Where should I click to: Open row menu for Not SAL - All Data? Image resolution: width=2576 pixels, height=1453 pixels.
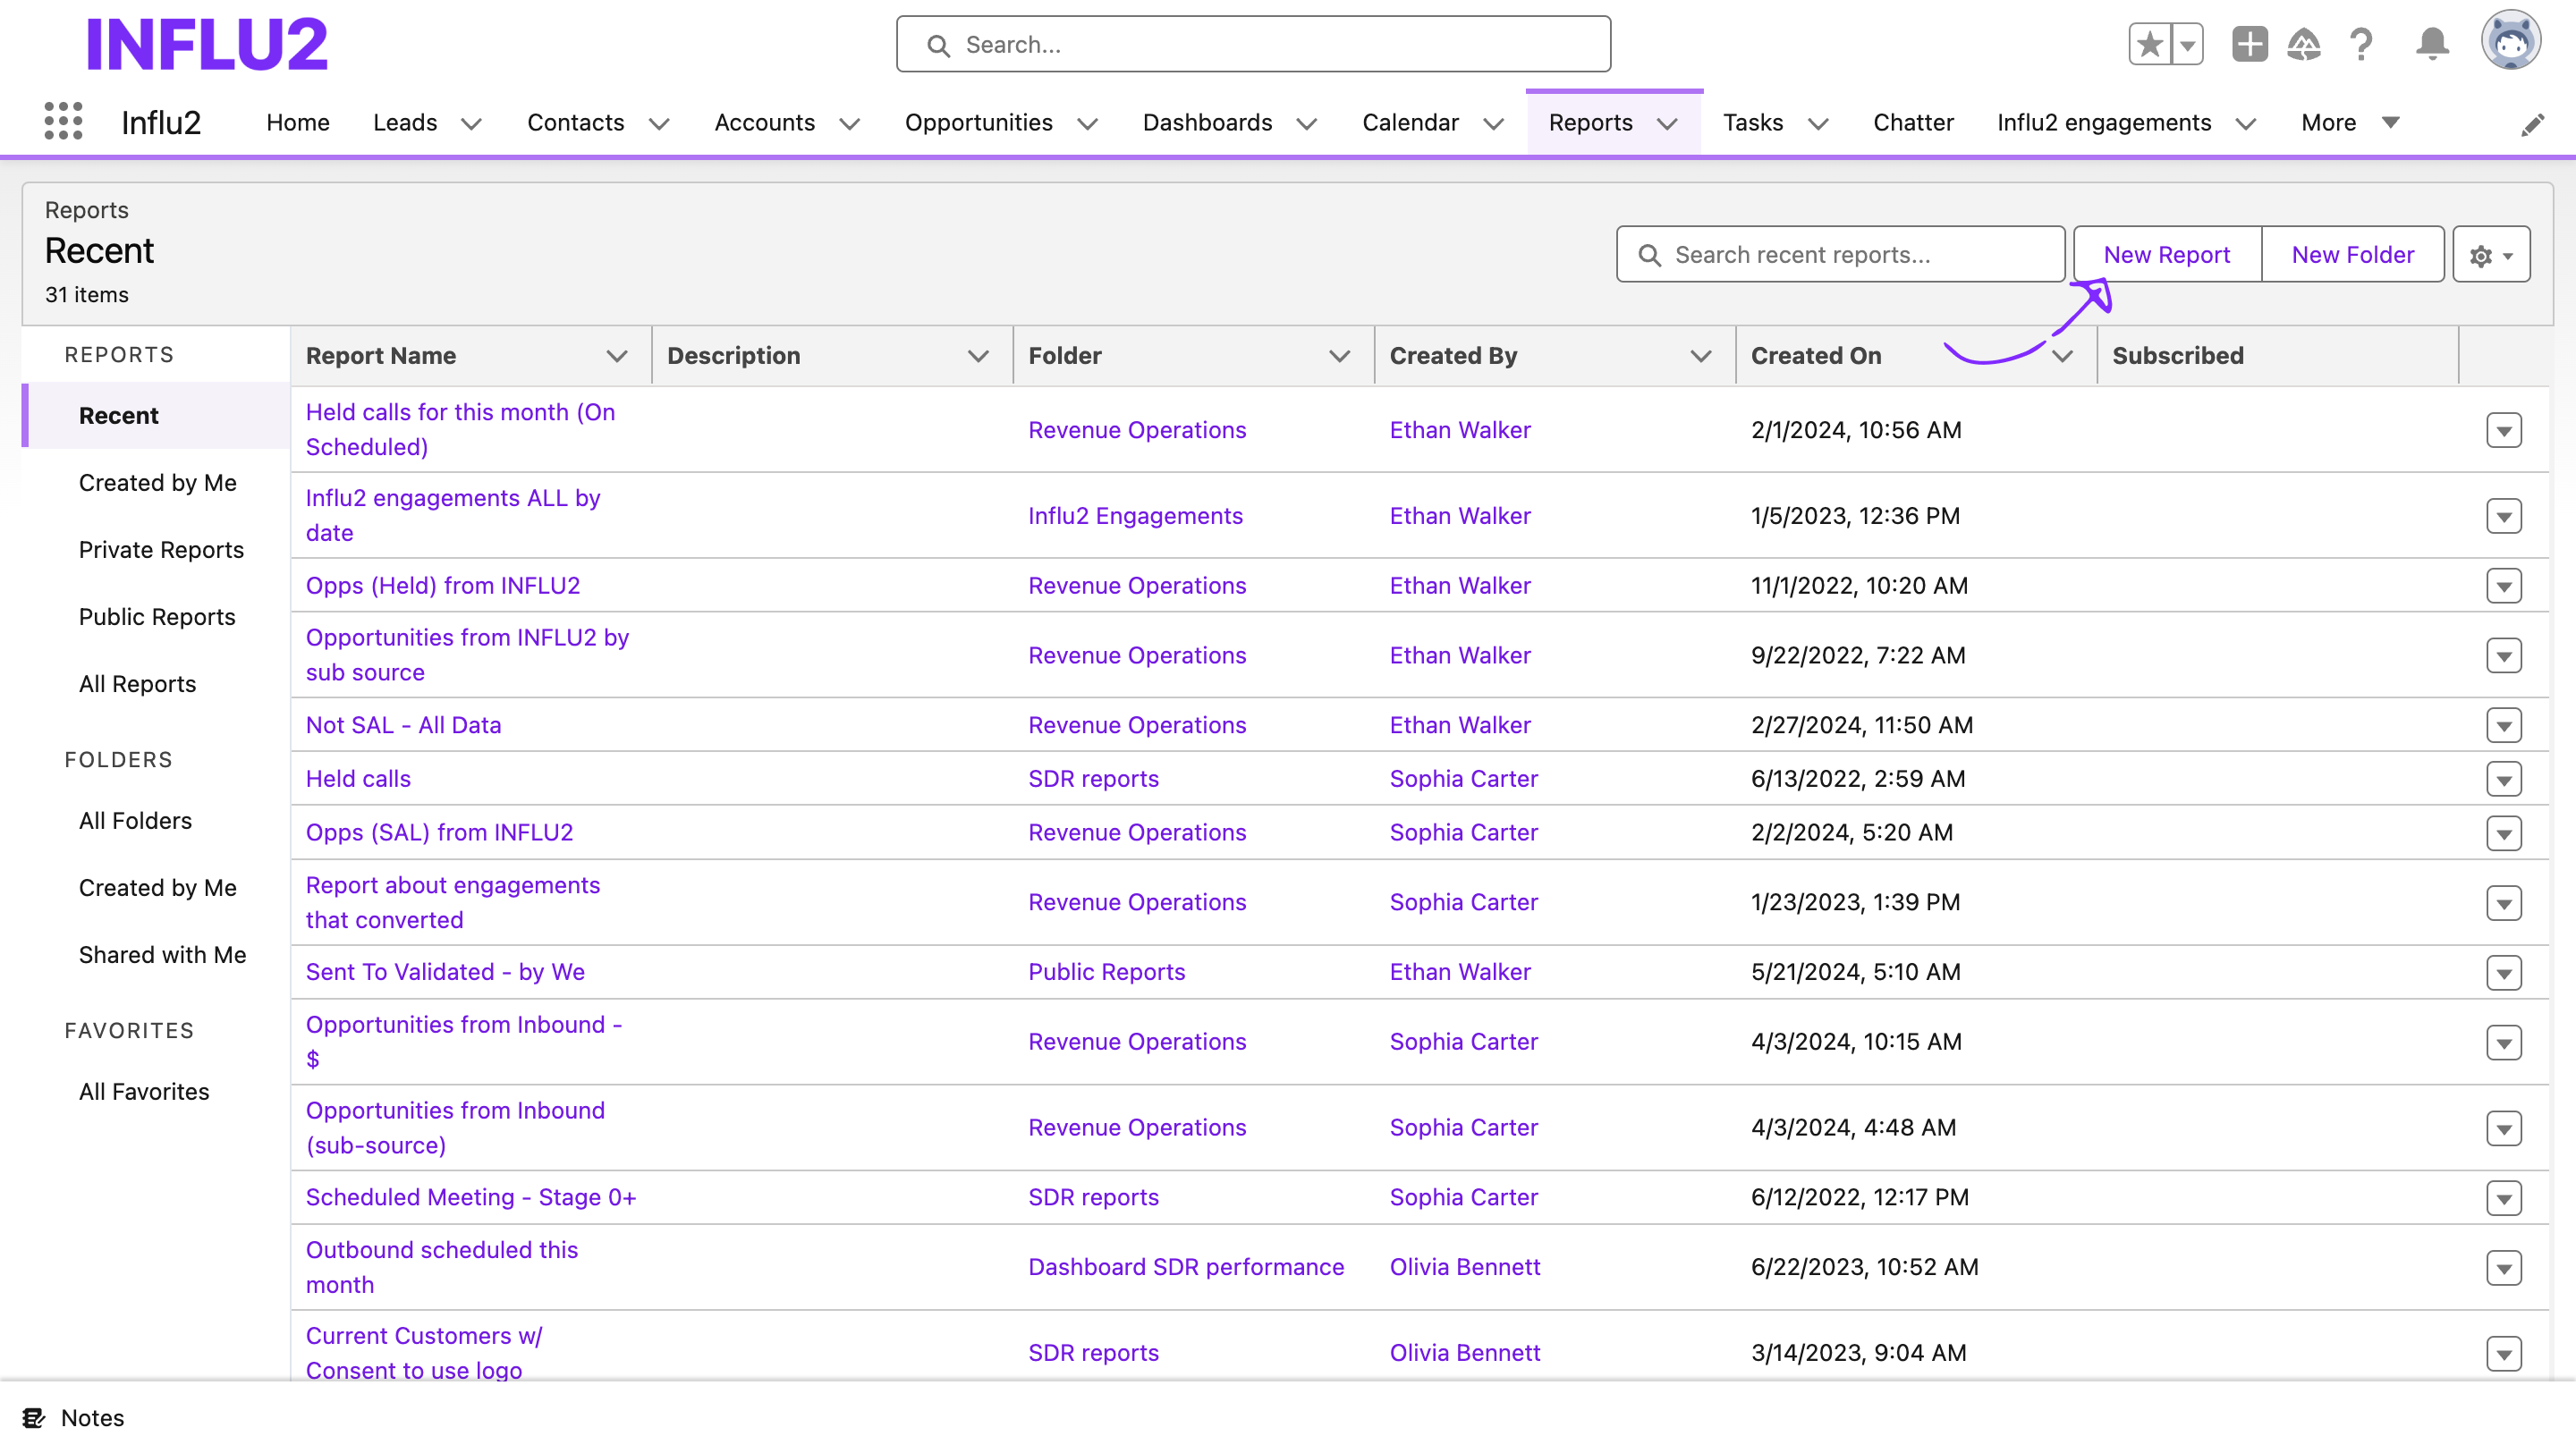point(2503,726)
